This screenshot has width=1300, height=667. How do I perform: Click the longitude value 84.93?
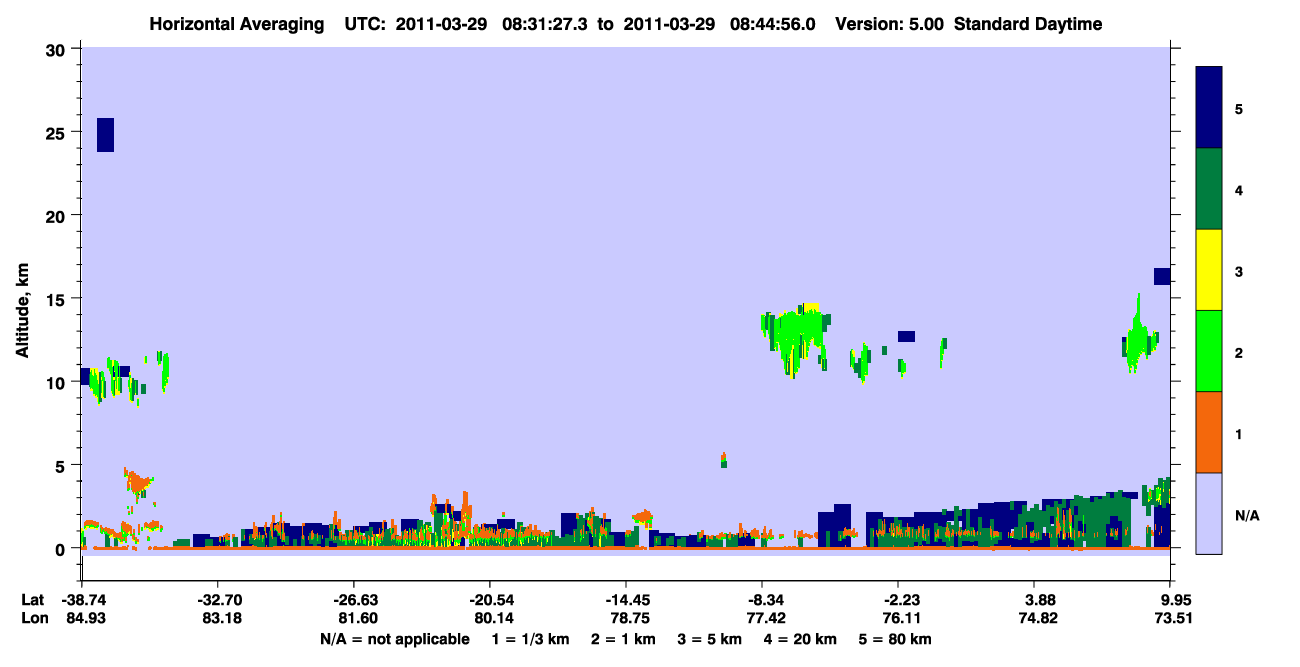(x=85, y=618)
